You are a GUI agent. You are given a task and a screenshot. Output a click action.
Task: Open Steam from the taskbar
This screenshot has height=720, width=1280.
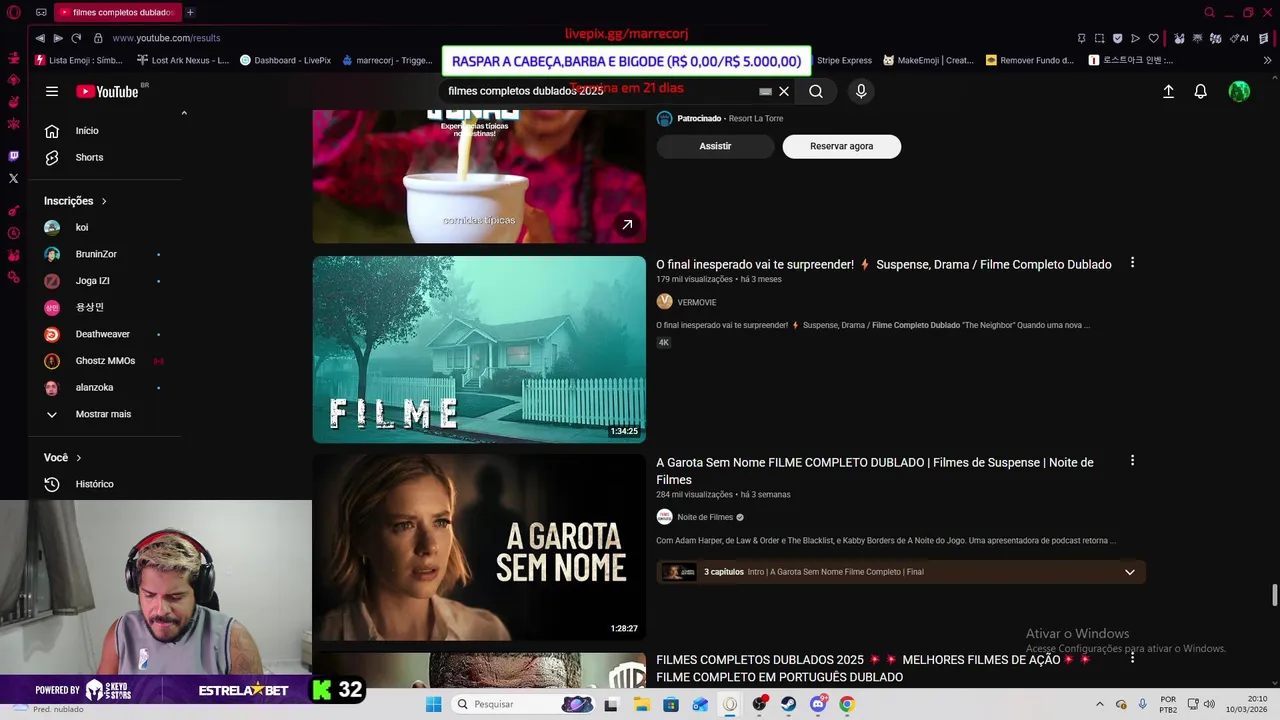[x=789, y=704]
